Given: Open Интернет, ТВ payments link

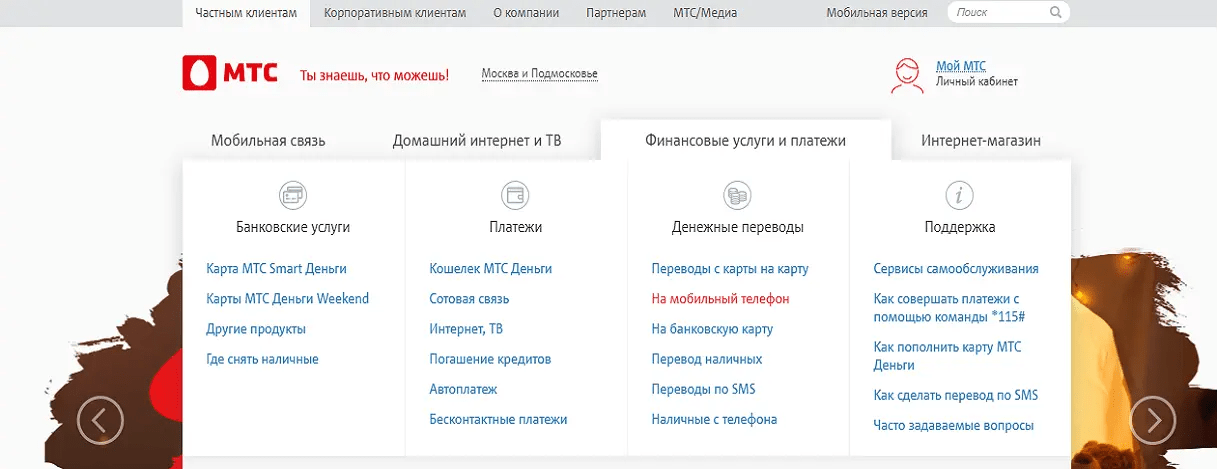Looking at the screenshot, I should click(x=465, y=329).
